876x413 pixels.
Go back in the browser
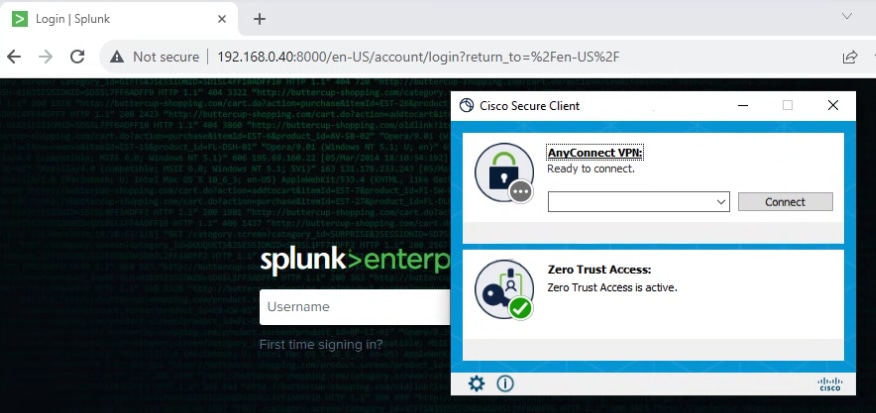pyautogui.click(x=14, y=56)
